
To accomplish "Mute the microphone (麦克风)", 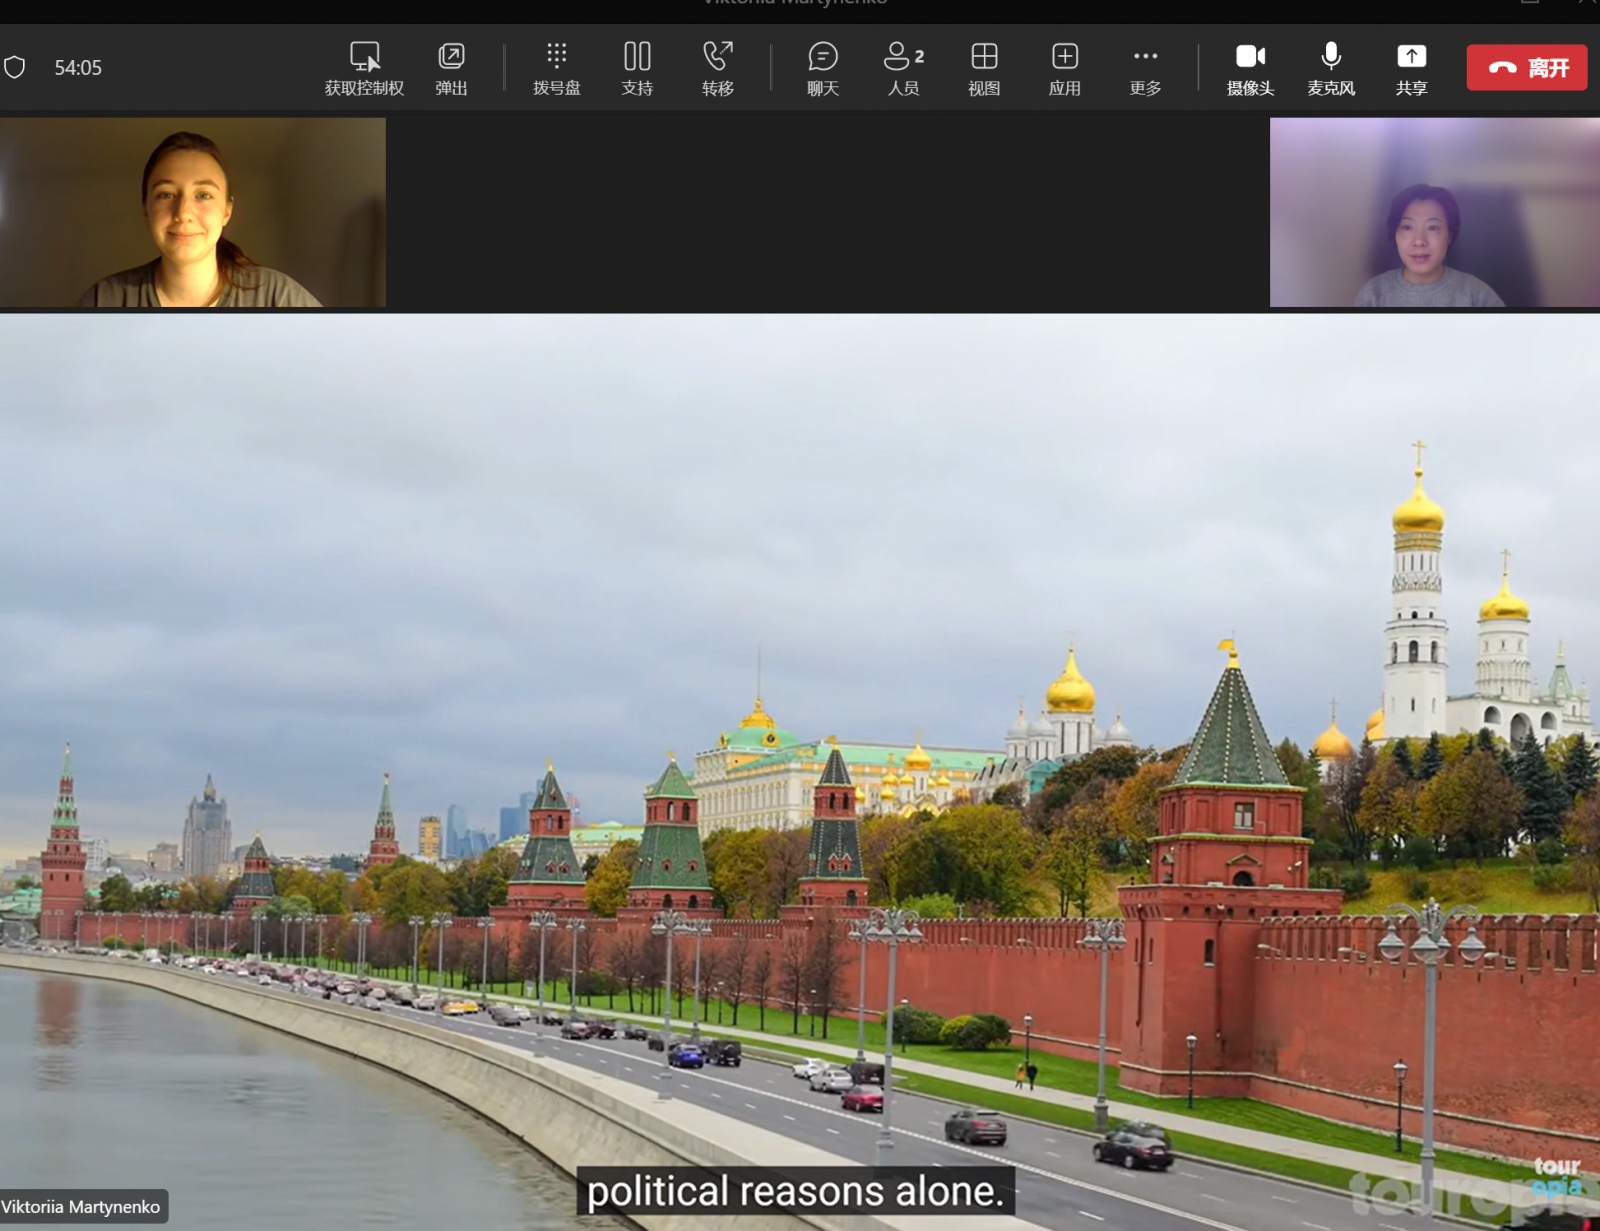I will click(1330, 57).
